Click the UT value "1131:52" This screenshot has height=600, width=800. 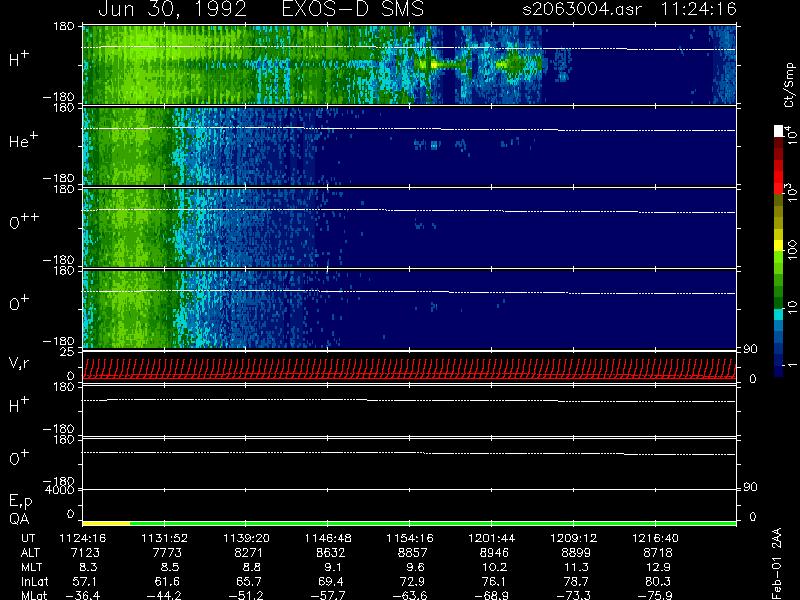[x=164, y=538]
